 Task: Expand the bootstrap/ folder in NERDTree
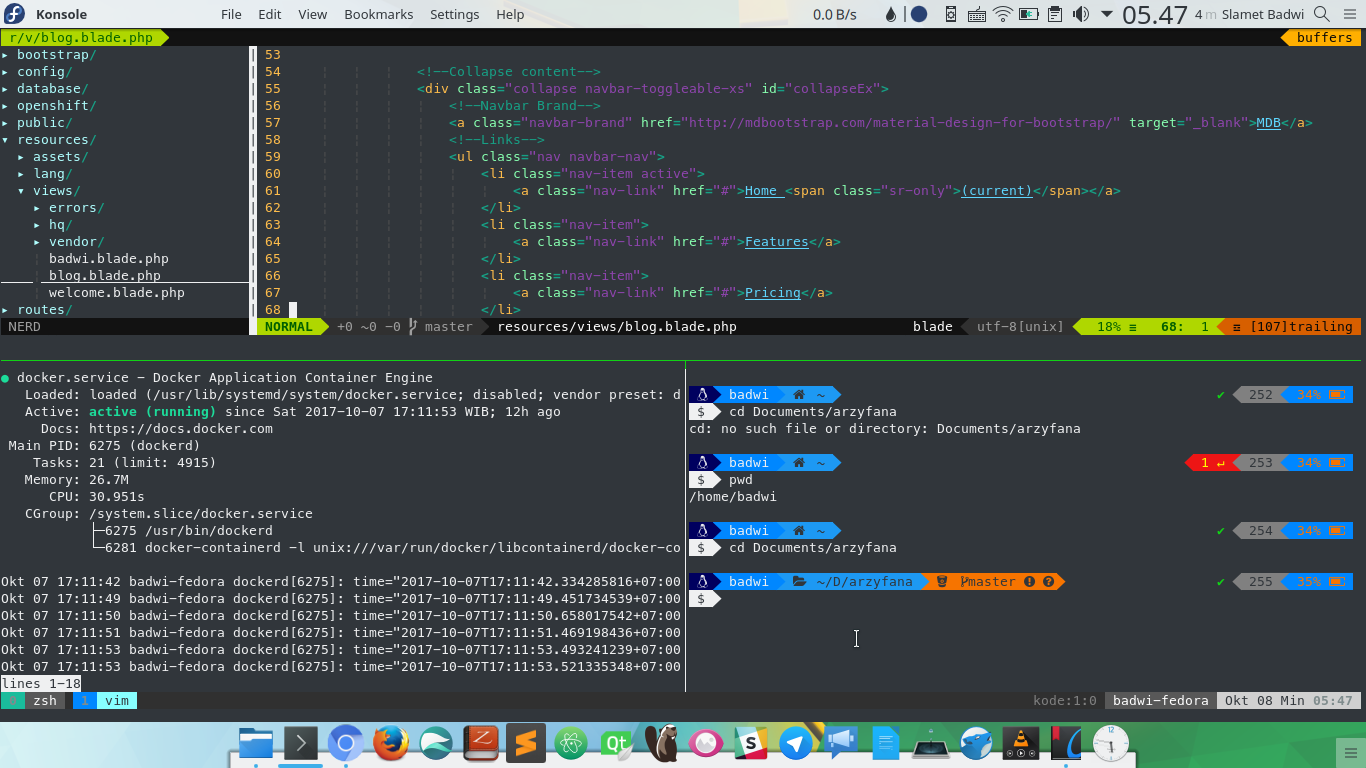click(56, 54)
